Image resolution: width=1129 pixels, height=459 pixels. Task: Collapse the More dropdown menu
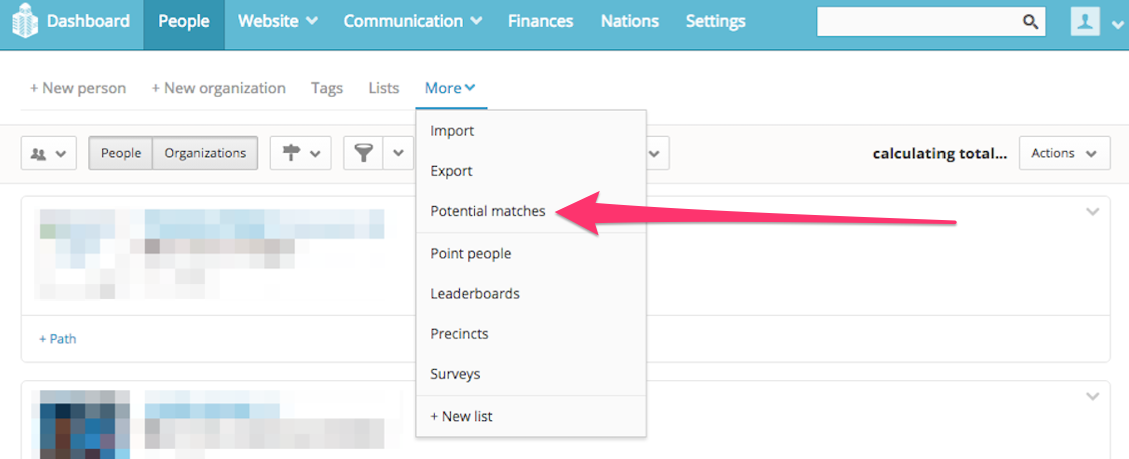pyautogui.click(x=450, y=88)
